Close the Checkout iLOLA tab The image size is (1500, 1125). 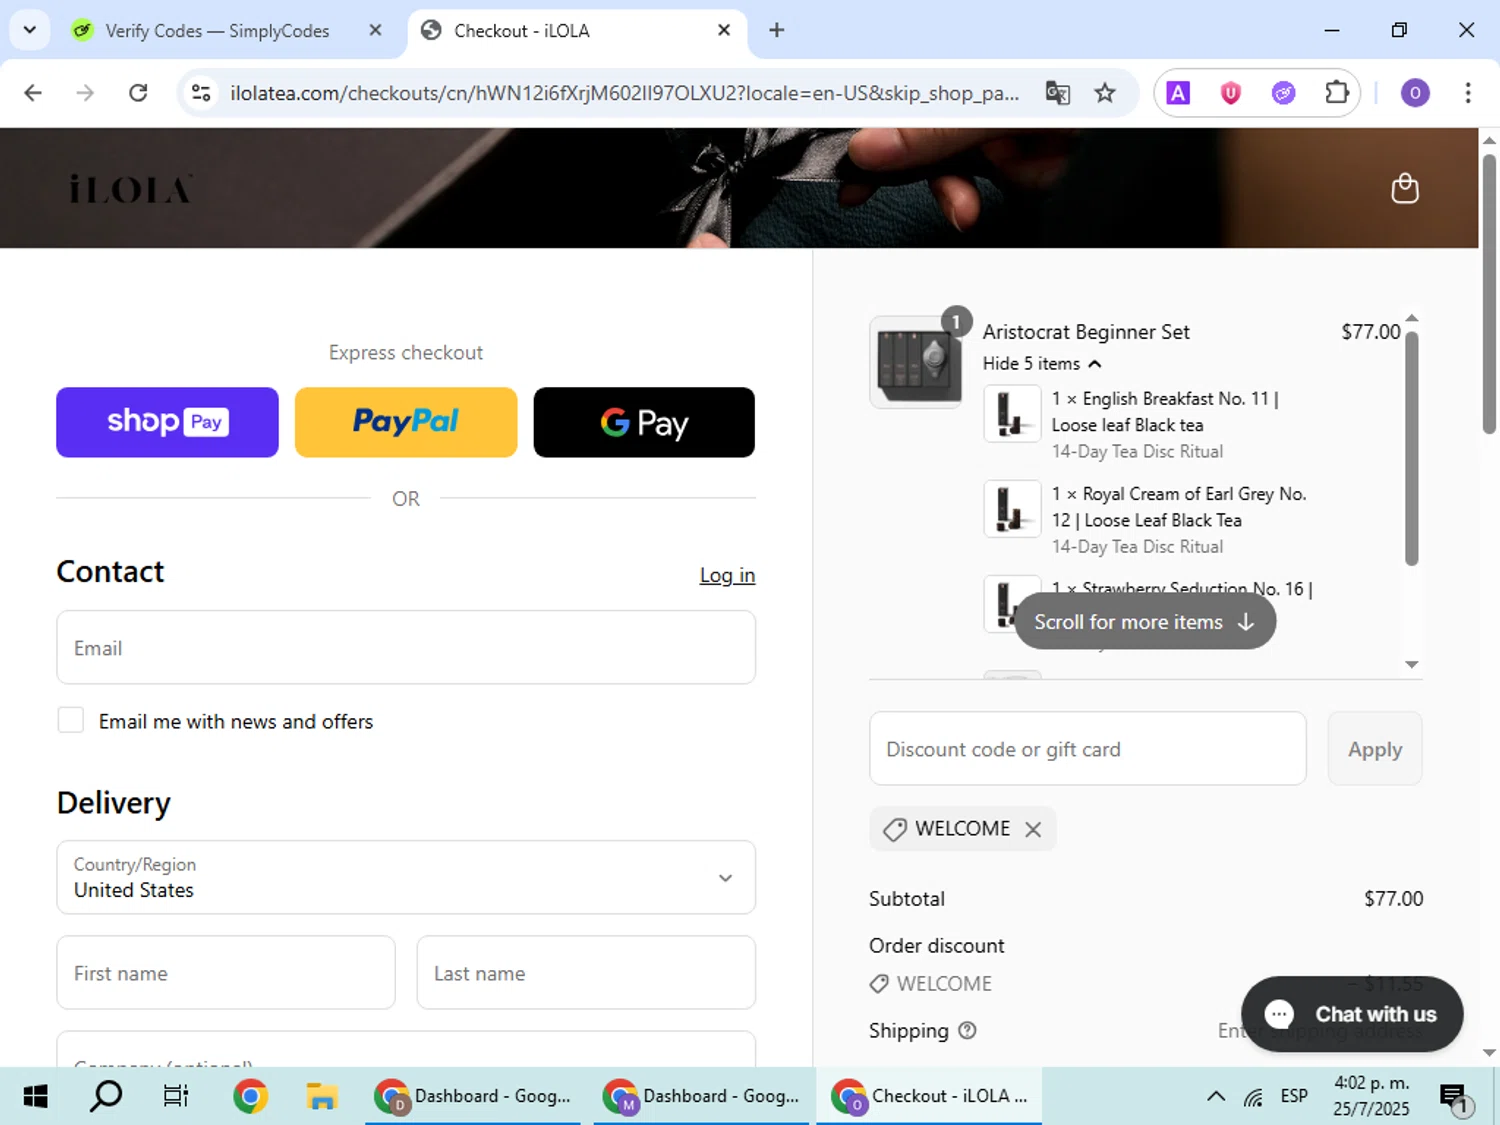coord(724,30)
